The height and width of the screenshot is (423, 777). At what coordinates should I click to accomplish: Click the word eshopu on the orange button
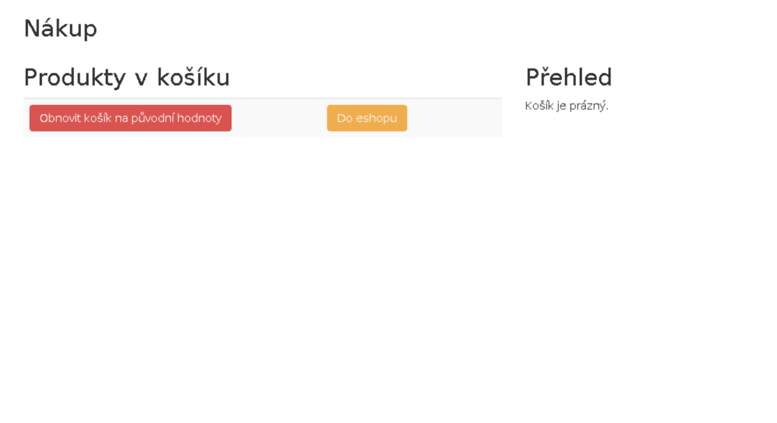[376, 118]
